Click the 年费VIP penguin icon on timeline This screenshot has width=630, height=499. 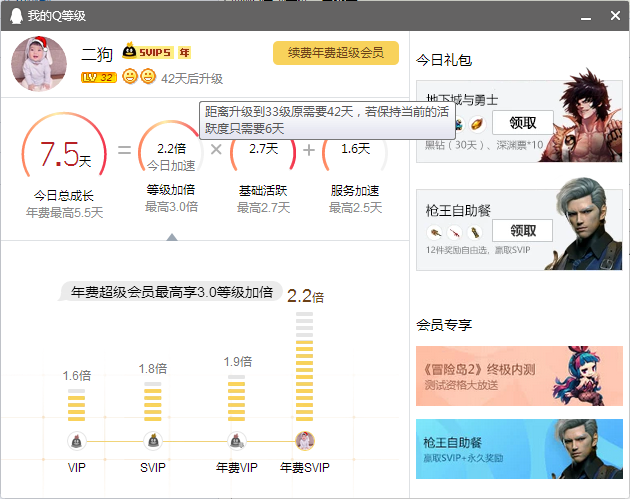236,441
